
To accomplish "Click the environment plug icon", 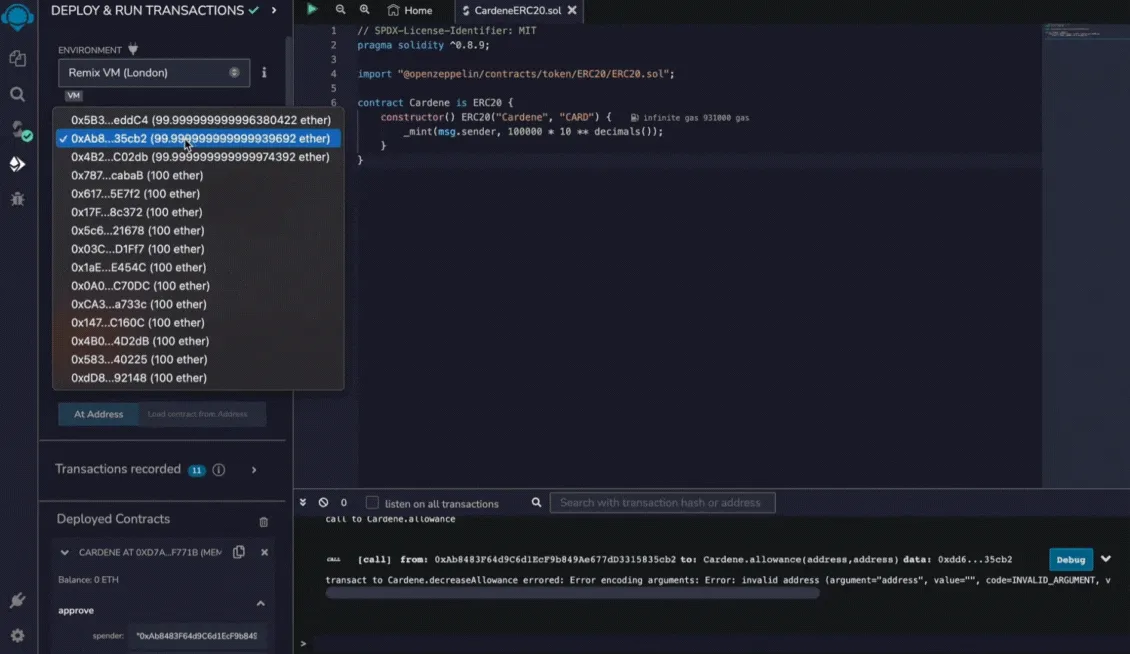I will [x=133, y=49].
